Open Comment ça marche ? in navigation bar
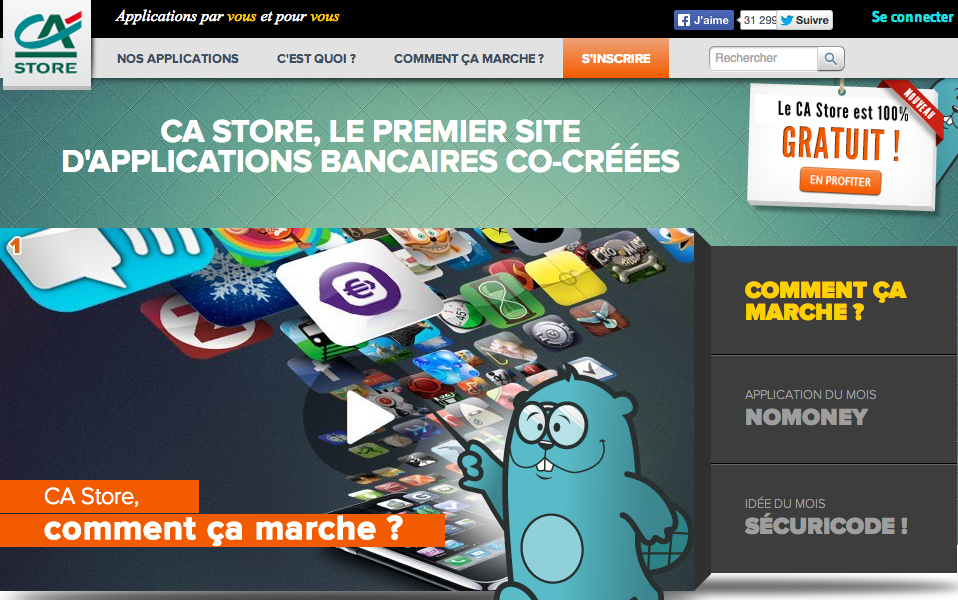This screenshot has width=958, height=600. pos(469,59)
